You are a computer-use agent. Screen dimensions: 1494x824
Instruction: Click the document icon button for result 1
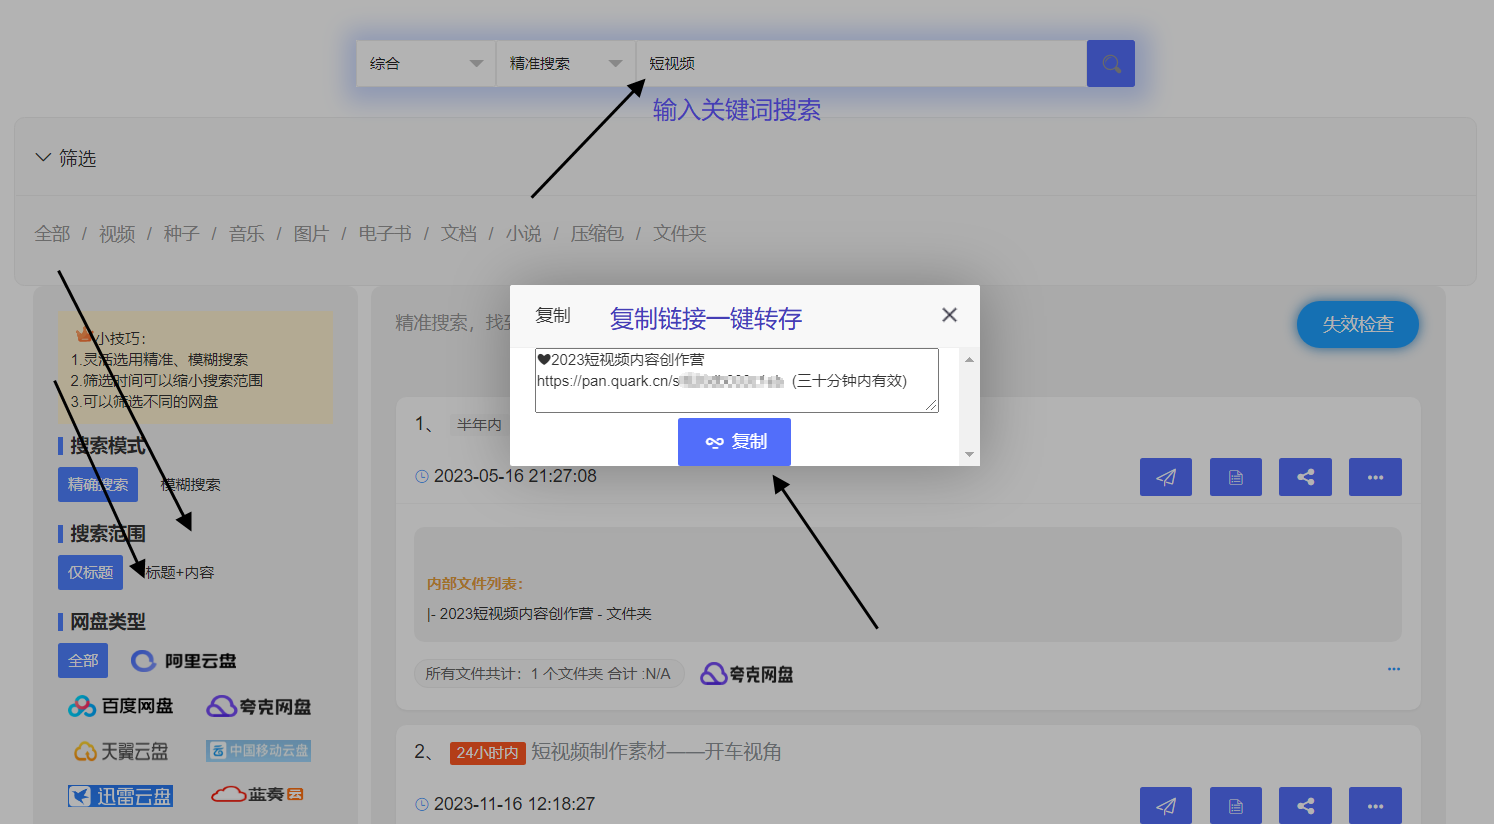1236,477
